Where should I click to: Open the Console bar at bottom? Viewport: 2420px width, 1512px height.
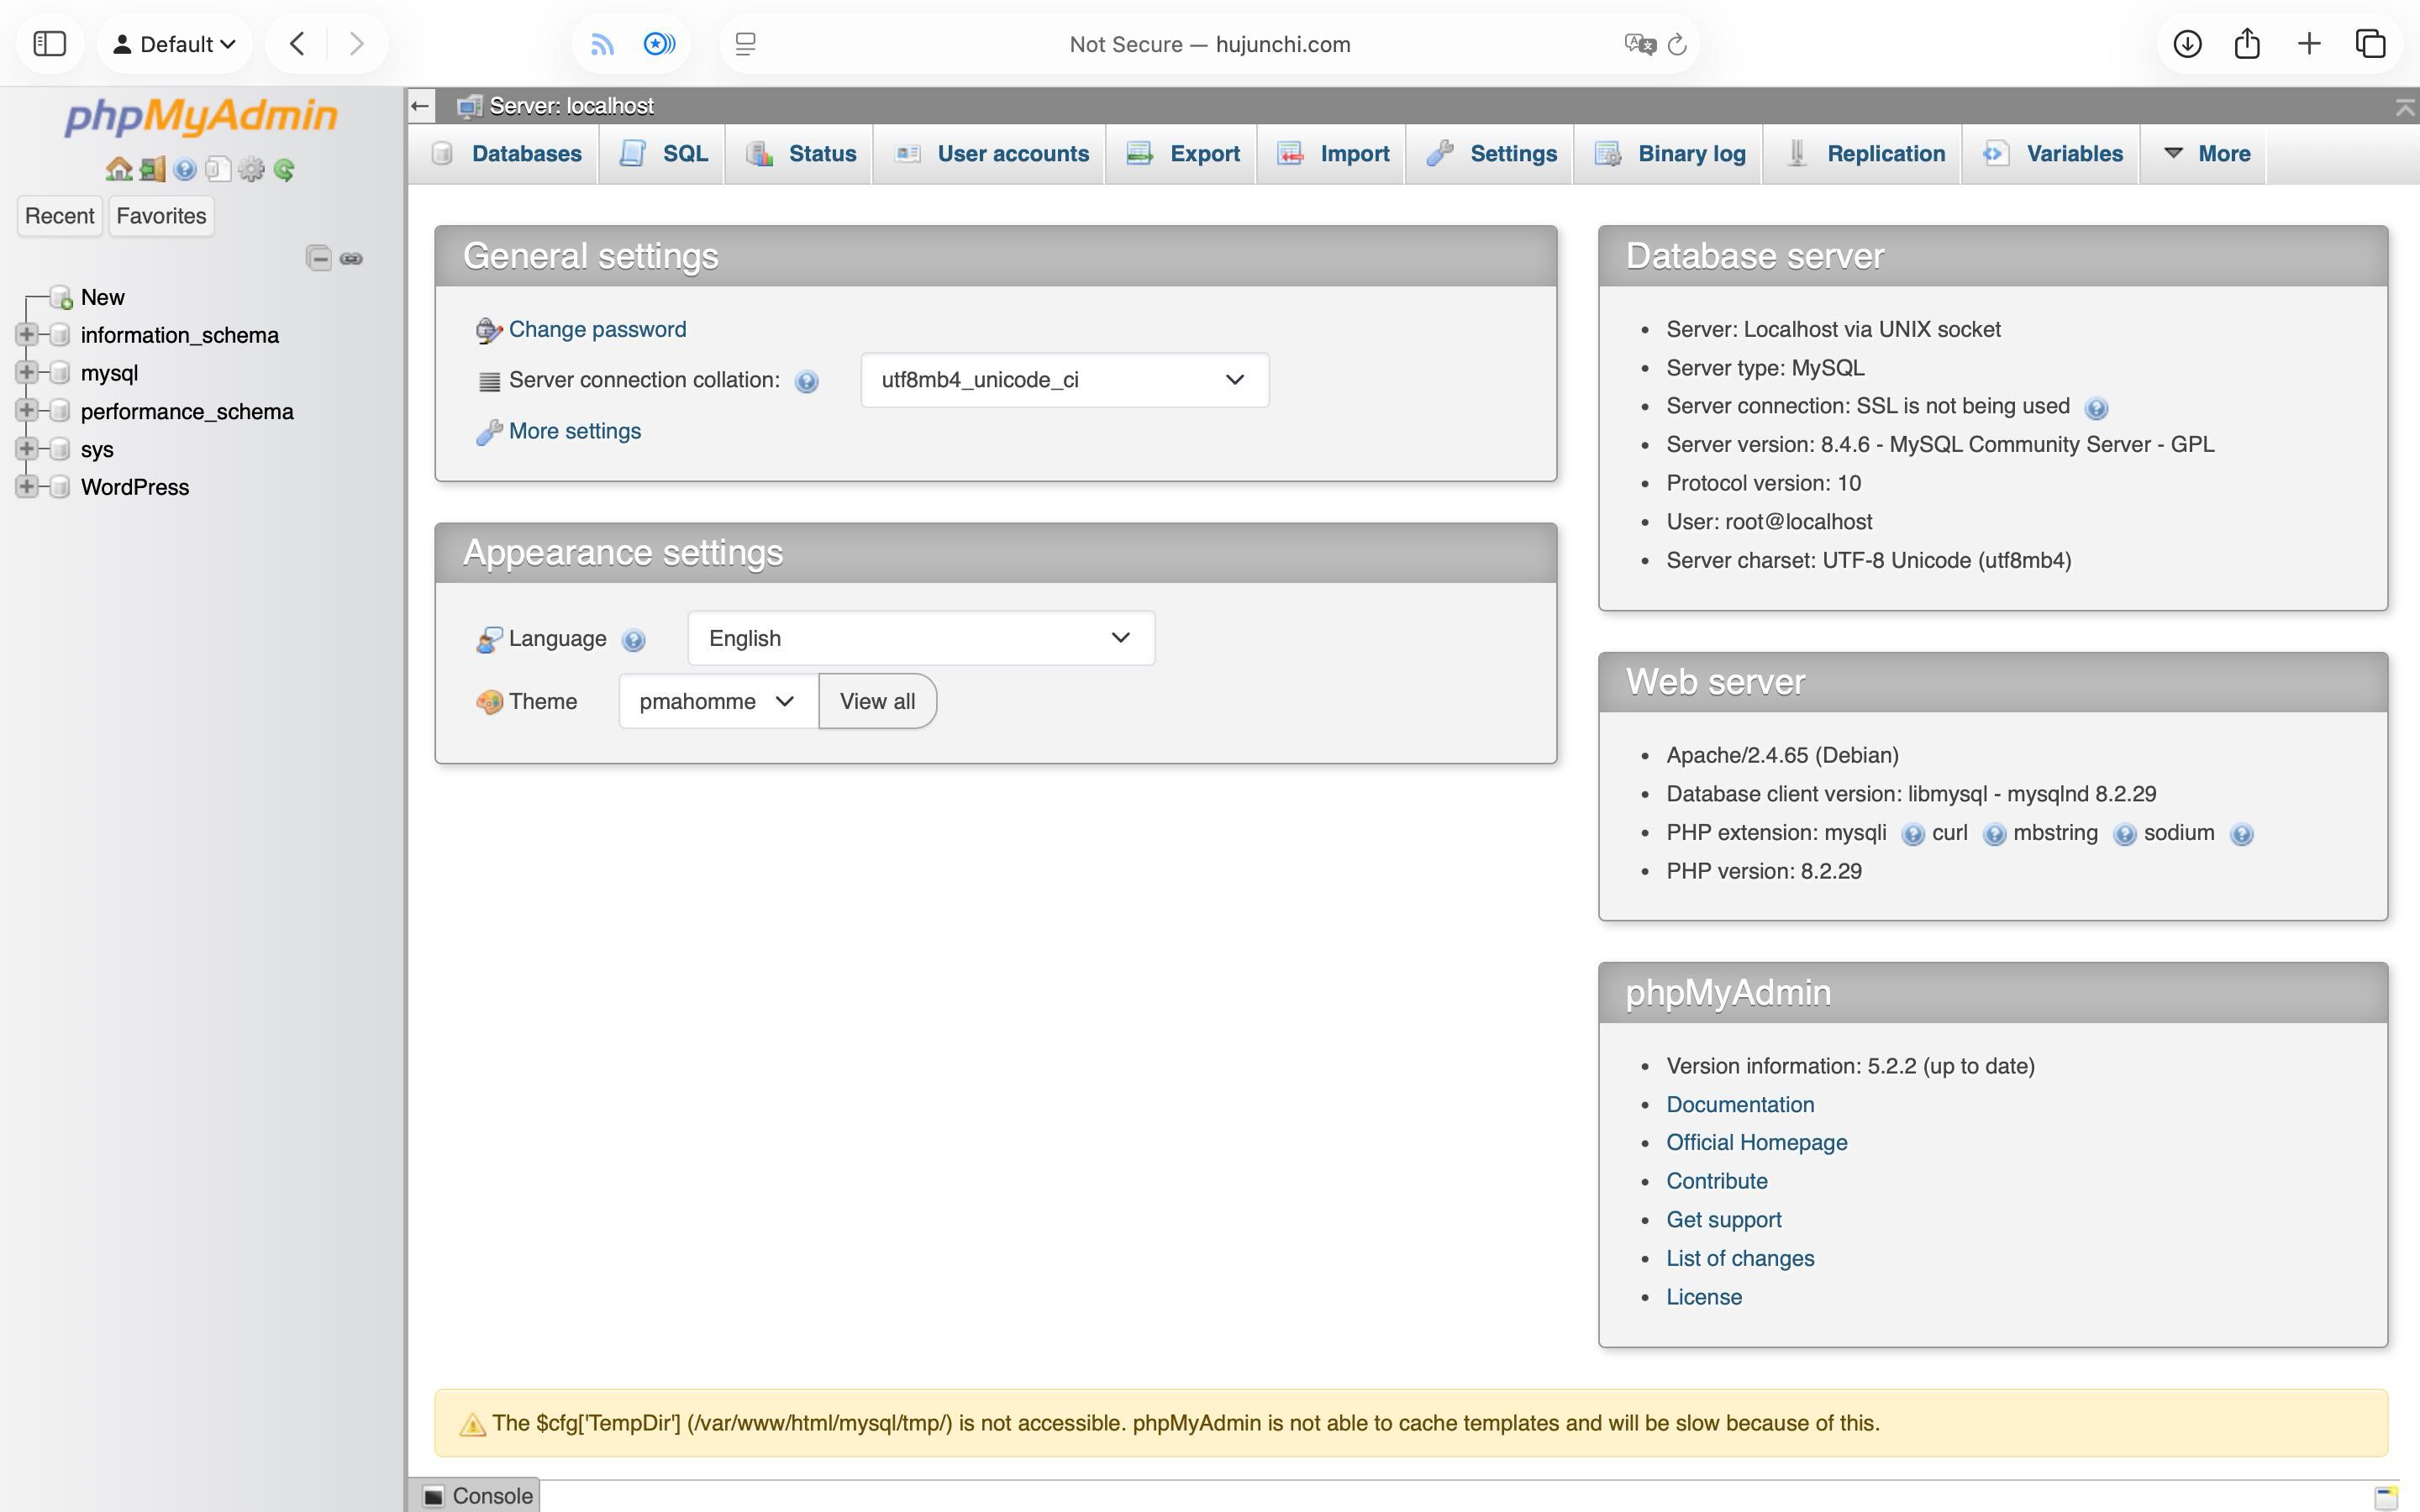coord(479,1495)
